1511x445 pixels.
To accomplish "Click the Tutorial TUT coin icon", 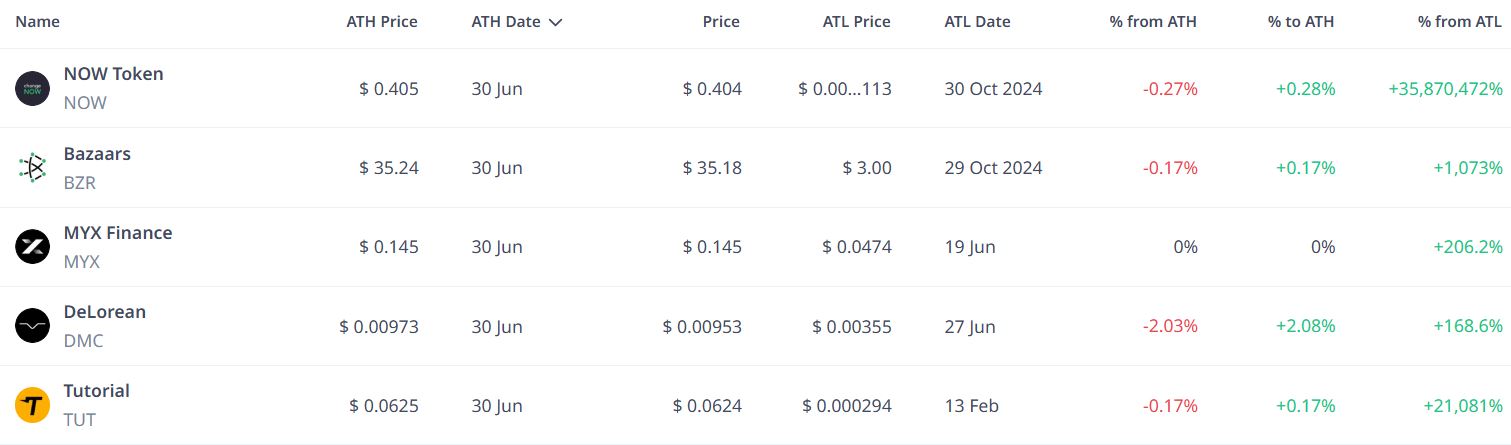I will pyautogui.click(x=32, y=405).
